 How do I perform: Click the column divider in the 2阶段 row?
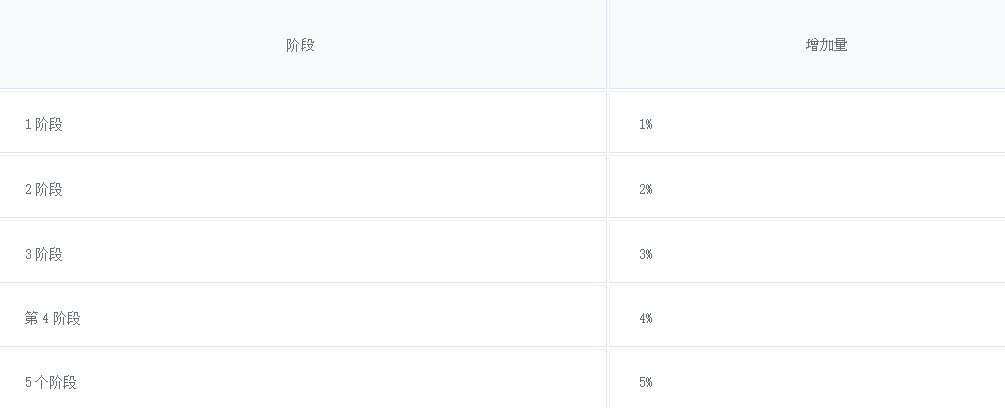607,187
